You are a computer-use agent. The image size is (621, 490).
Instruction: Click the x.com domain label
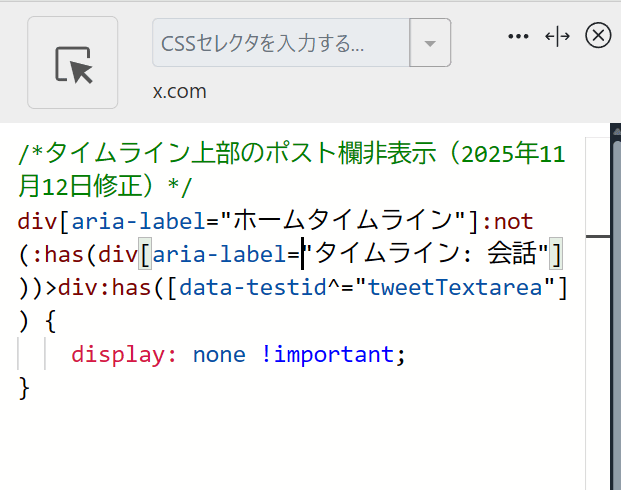pyautogui.click(x=179, y=91)
